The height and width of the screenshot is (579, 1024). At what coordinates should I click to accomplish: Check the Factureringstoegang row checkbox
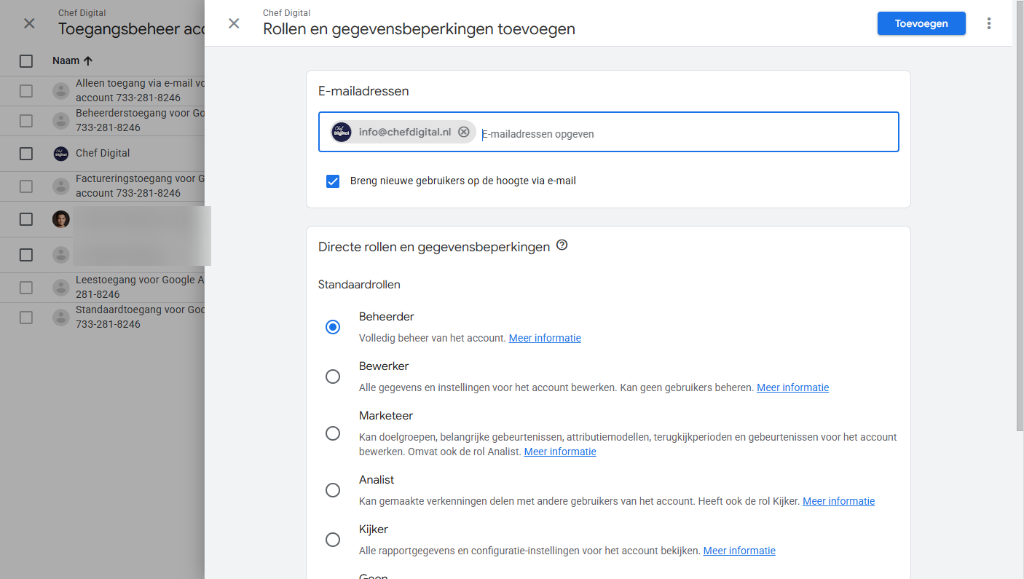[26, 186]
